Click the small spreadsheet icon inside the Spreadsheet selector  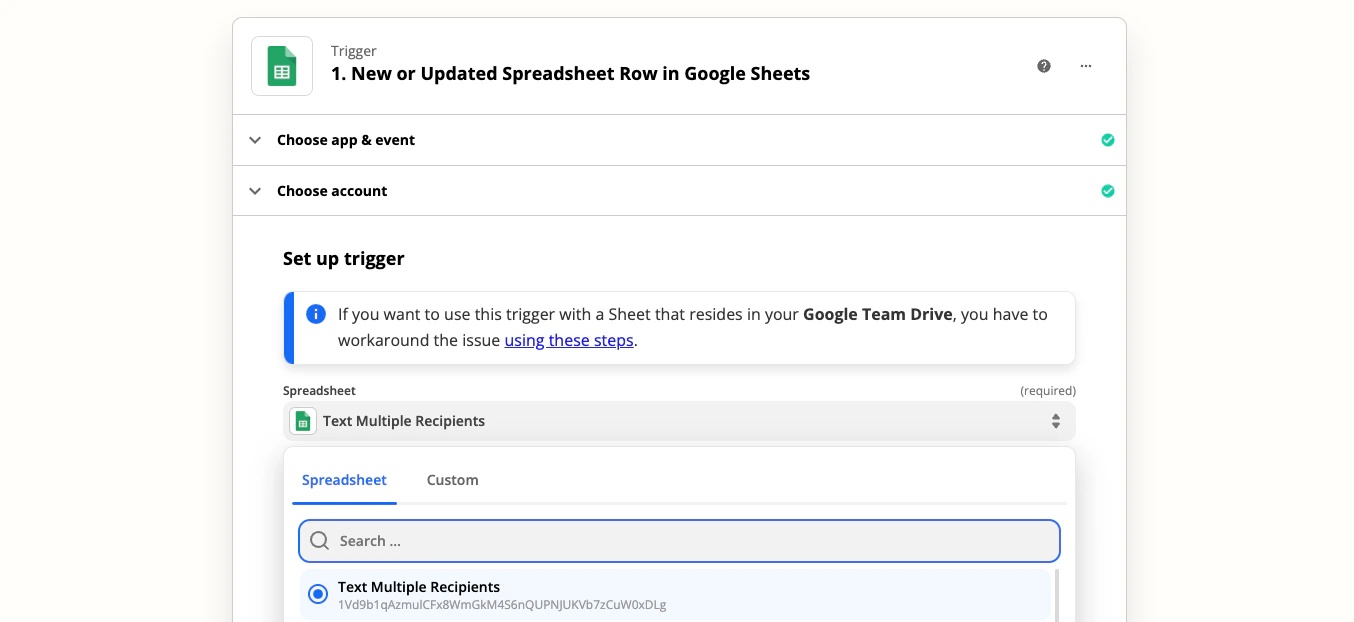tap(302, 420)
